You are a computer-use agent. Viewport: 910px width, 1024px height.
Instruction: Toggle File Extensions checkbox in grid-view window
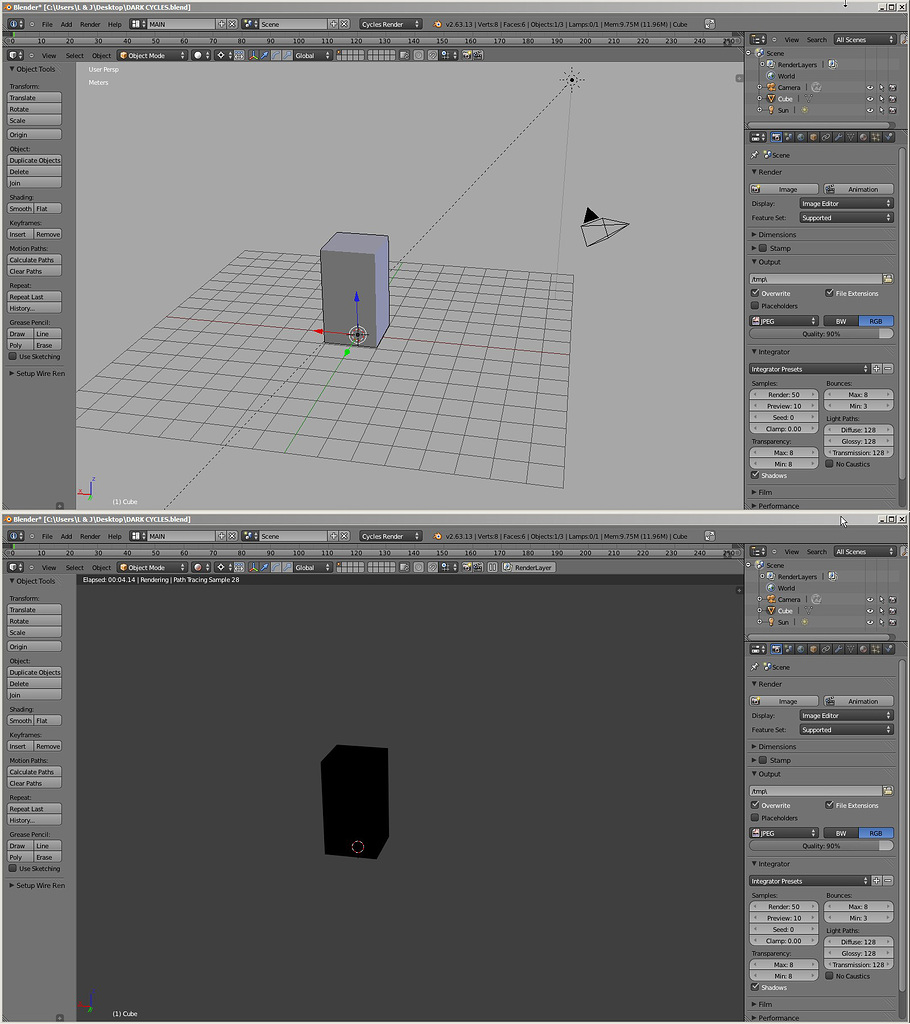pyautogui.click(x=830, y=293)
